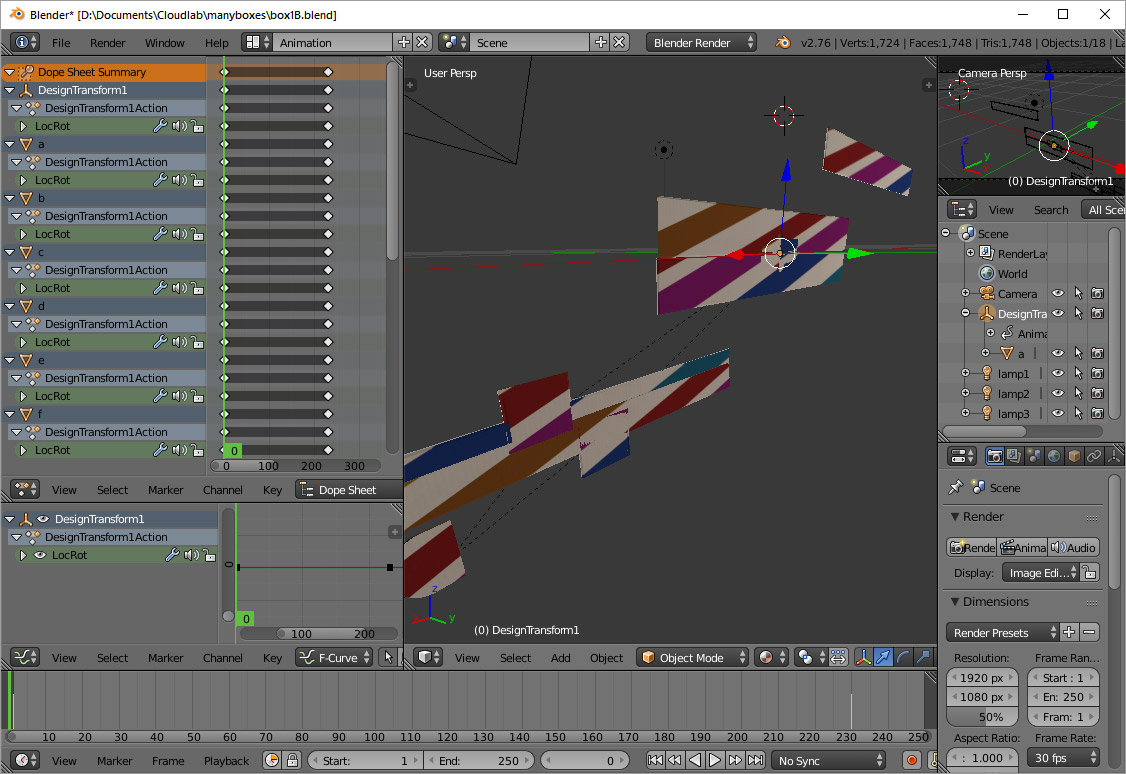
Task: Click the translate manipulator arrow icon
Action: click(884, 657)
